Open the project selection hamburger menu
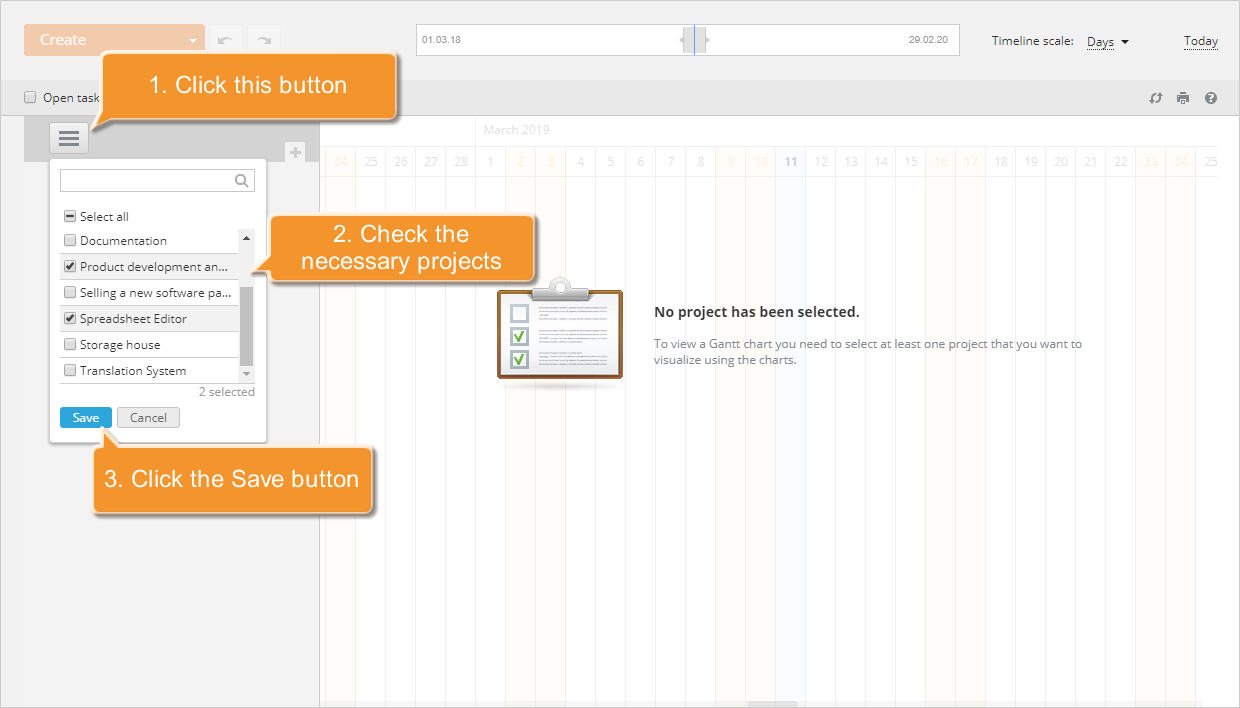 click(68, 138)
